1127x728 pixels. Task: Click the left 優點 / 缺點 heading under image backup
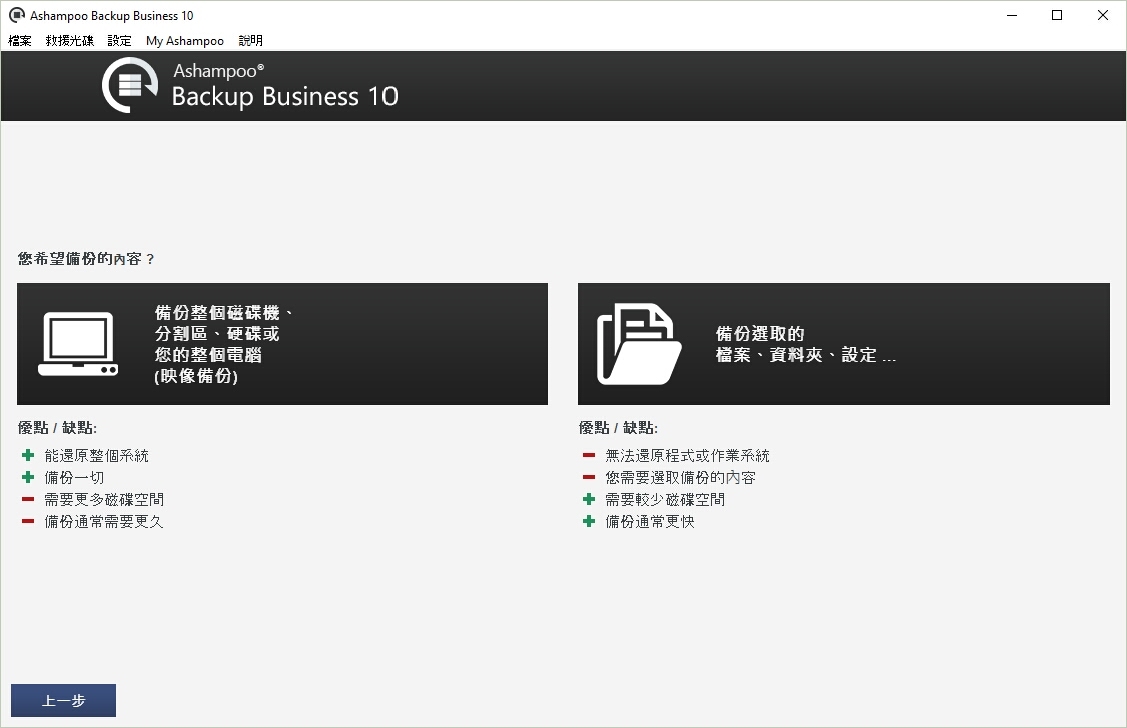coord(57,428)
